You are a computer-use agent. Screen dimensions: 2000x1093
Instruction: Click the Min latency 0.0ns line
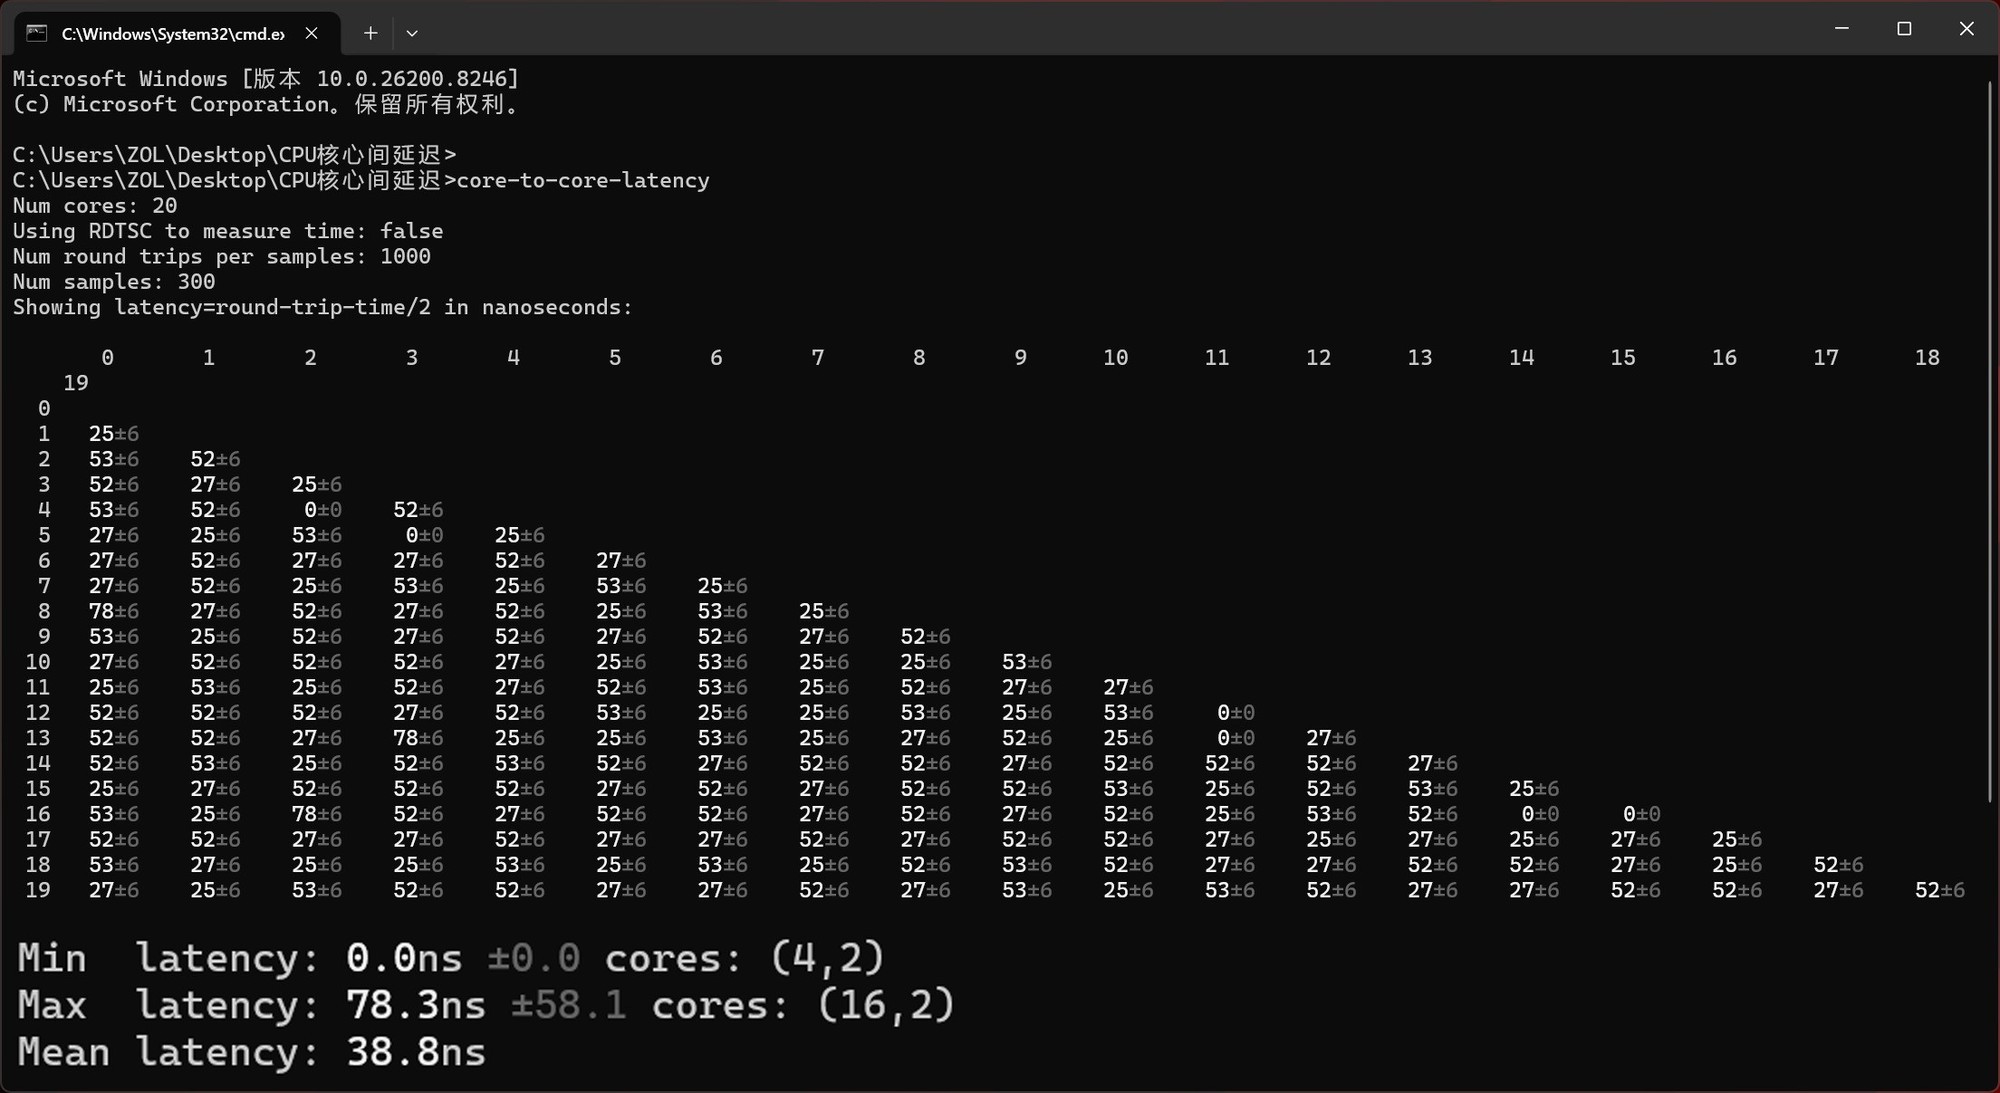[x=451, y=958]
